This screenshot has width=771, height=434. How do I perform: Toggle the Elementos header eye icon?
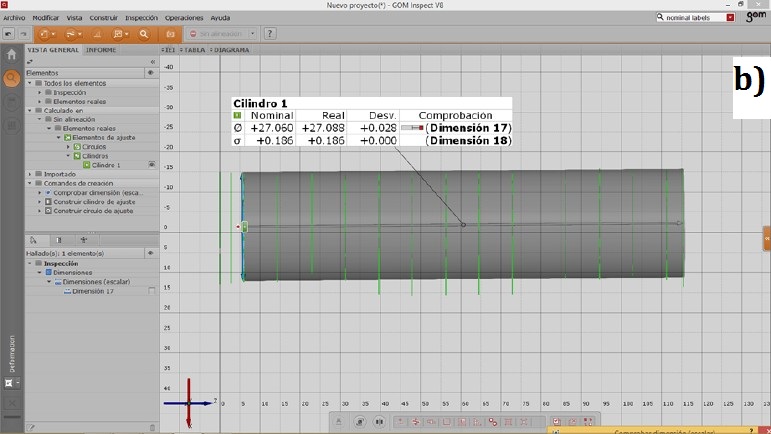coord(151,73)
